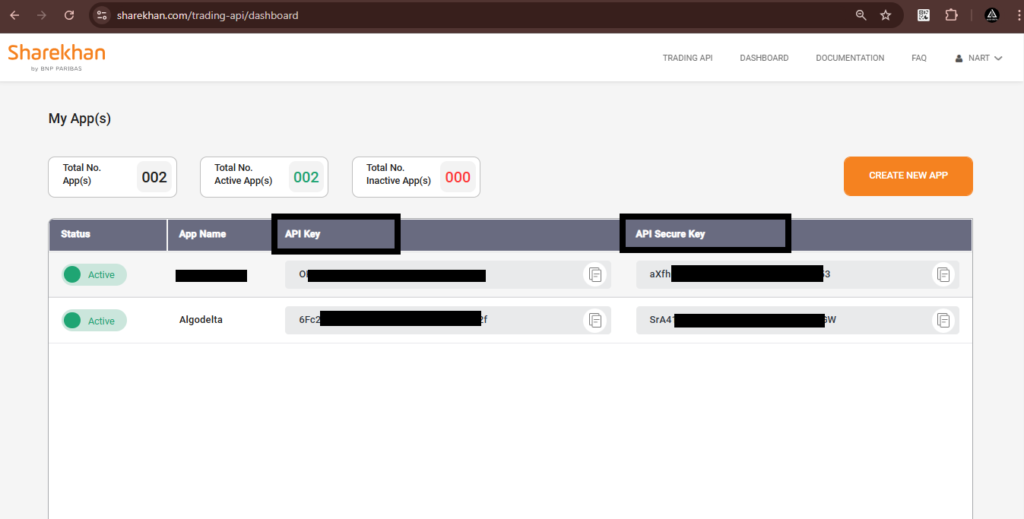Reload the page with the browser refresh icon

click(69, 15)
